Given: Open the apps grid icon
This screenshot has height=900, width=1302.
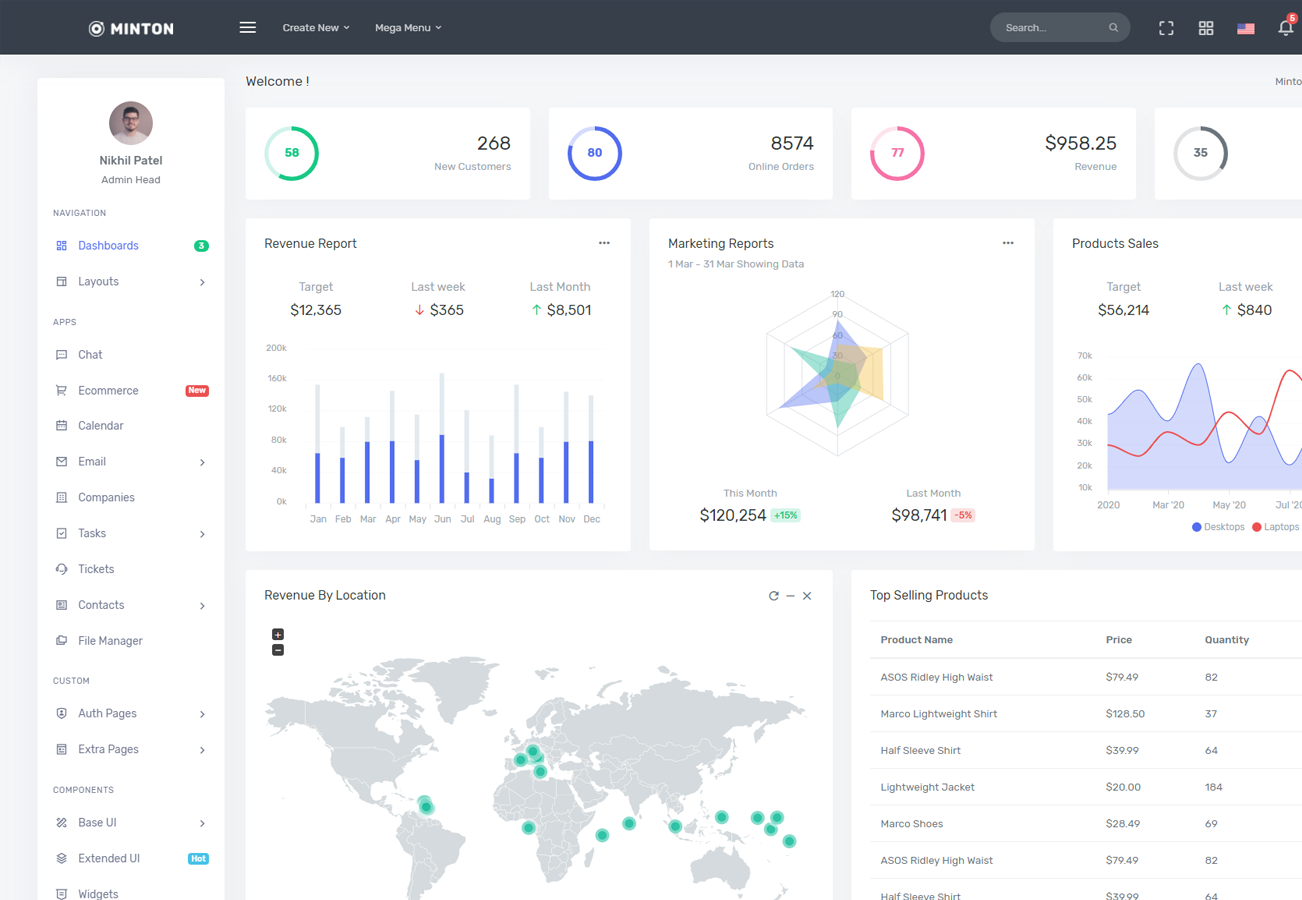Looking at the screenshot, I should (x=1206, y=28).
